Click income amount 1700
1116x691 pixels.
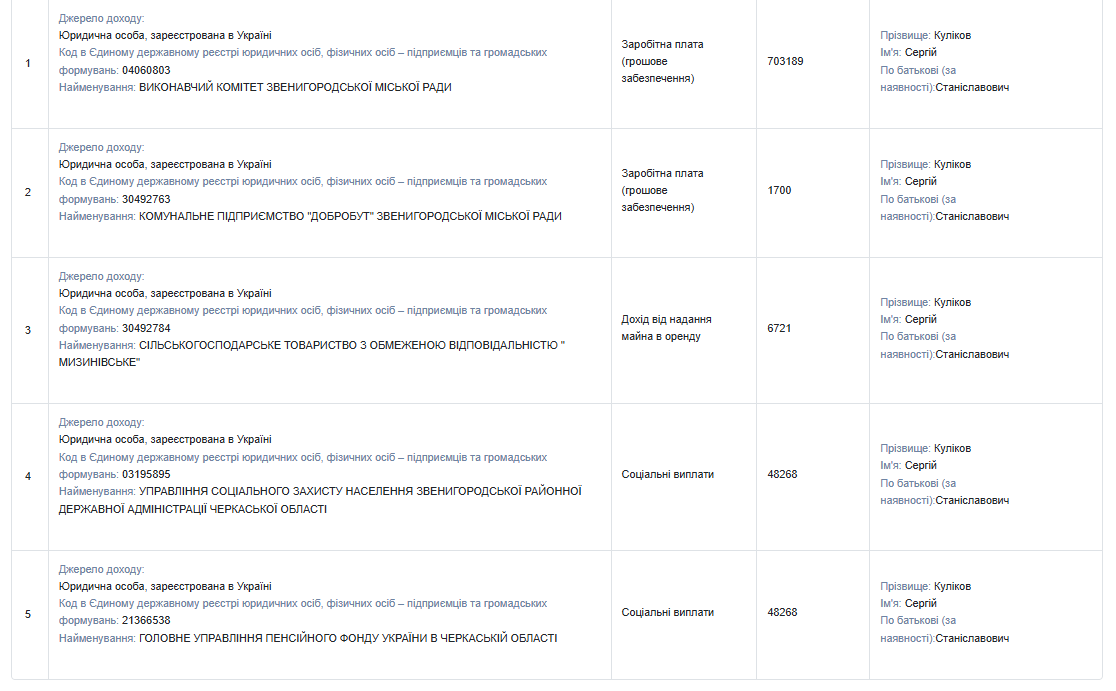(779, 190)
